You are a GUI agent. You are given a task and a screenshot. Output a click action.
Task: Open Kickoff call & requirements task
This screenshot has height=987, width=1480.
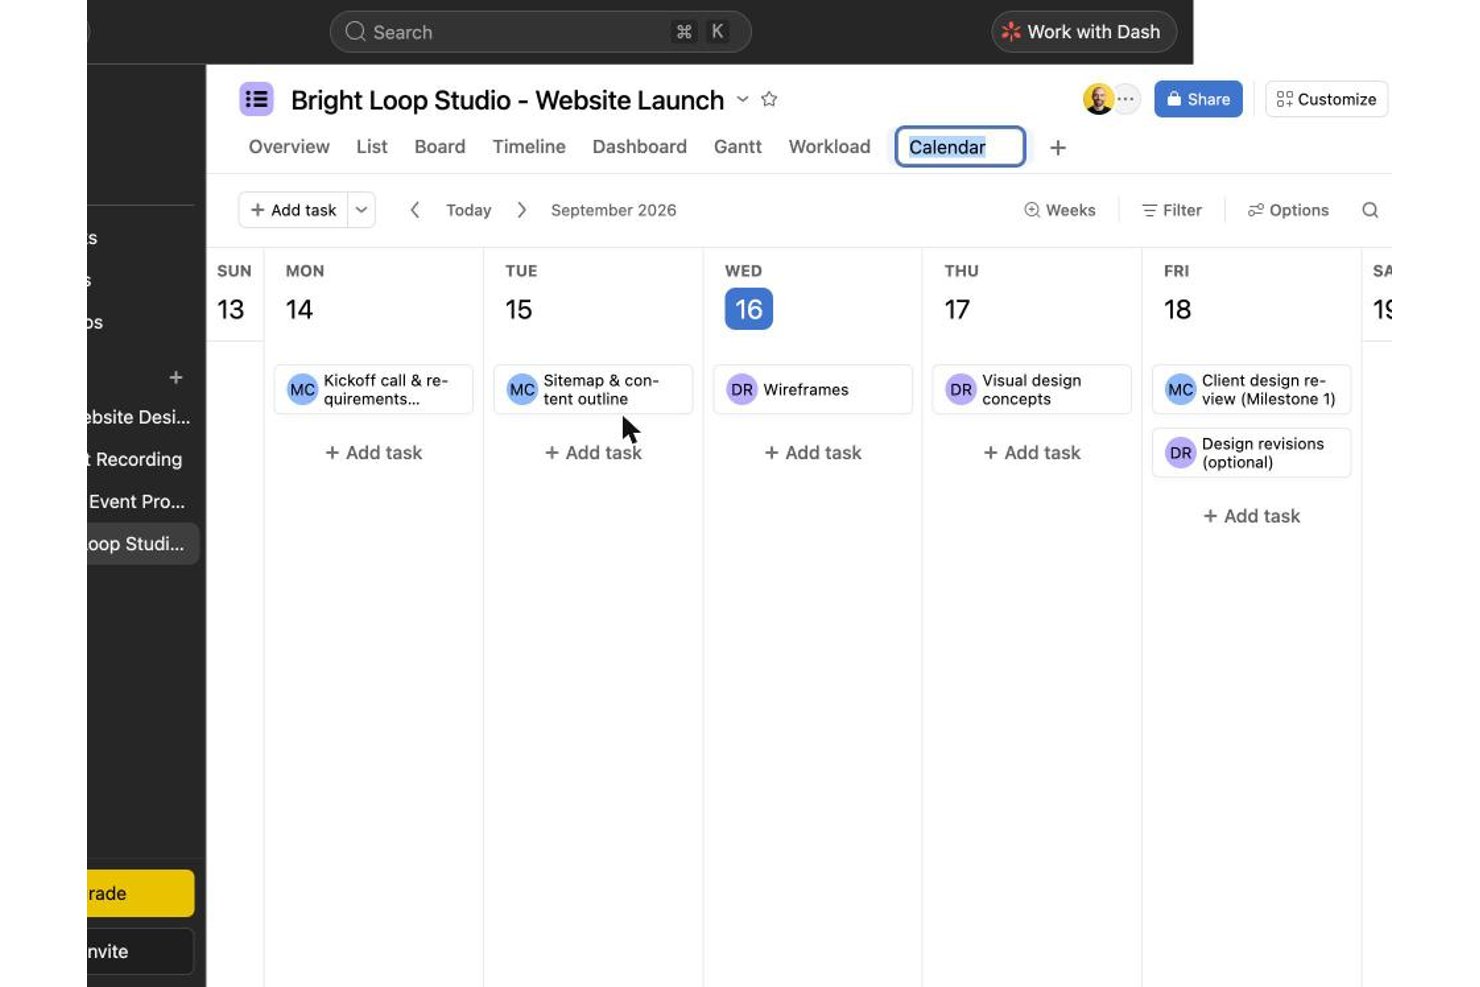point(373,389)
